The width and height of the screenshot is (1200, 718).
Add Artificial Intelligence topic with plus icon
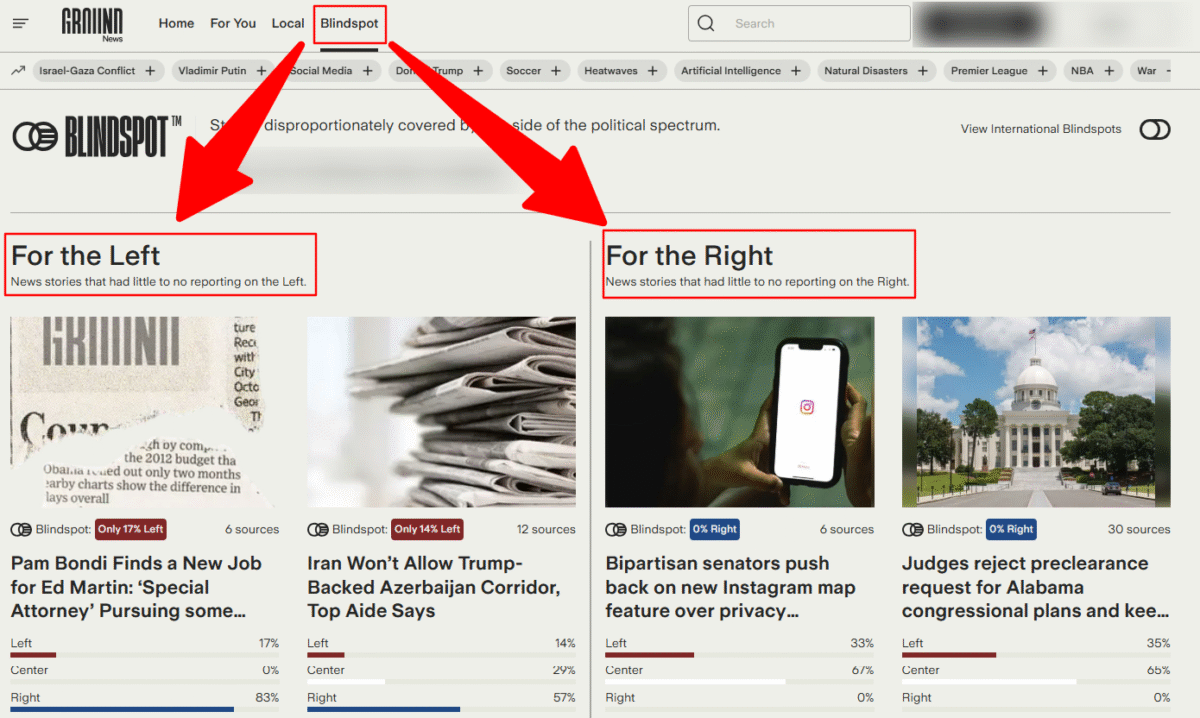796,71
